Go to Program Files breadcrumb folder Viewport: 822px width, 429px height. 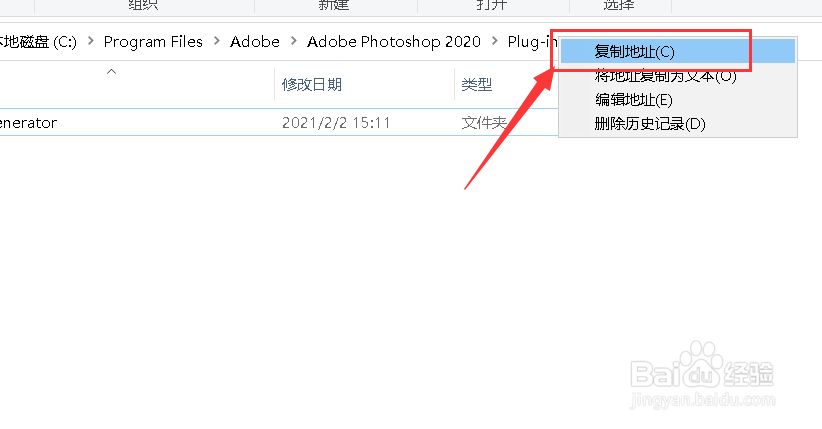tap(153, 41)
